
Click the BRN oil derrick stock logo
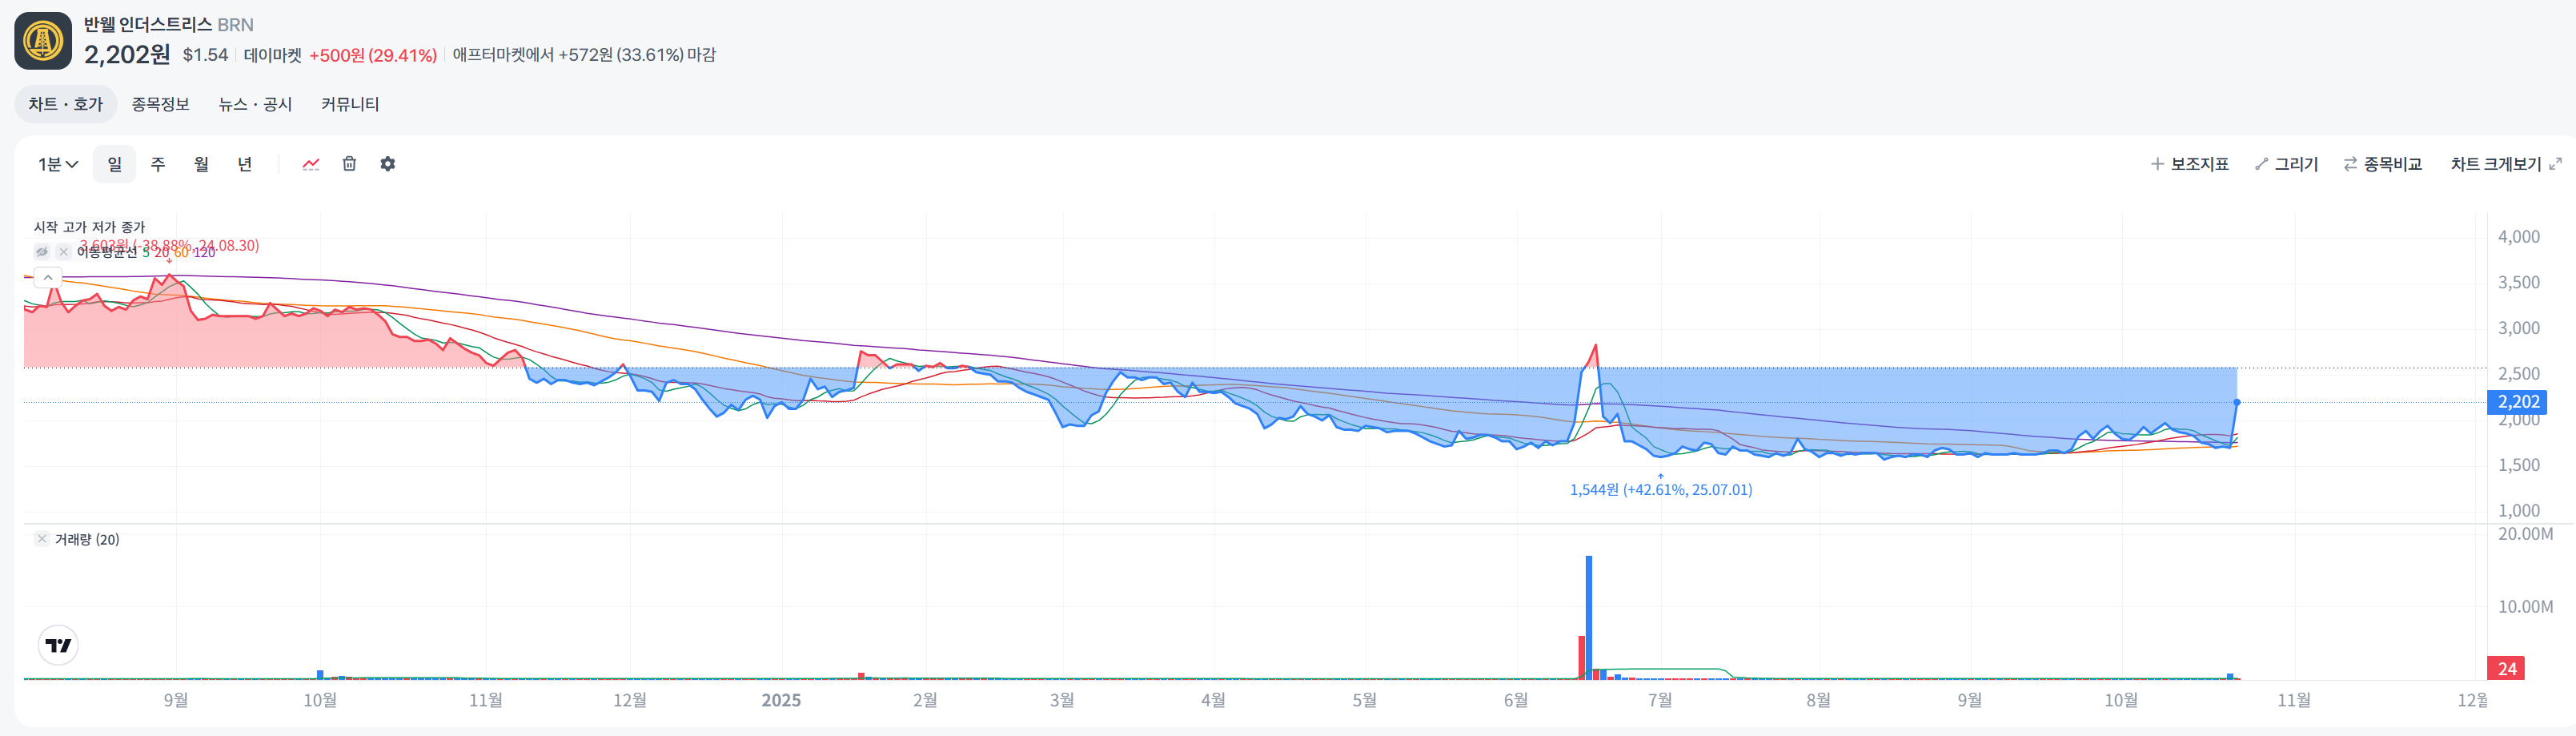click(43, 41)
